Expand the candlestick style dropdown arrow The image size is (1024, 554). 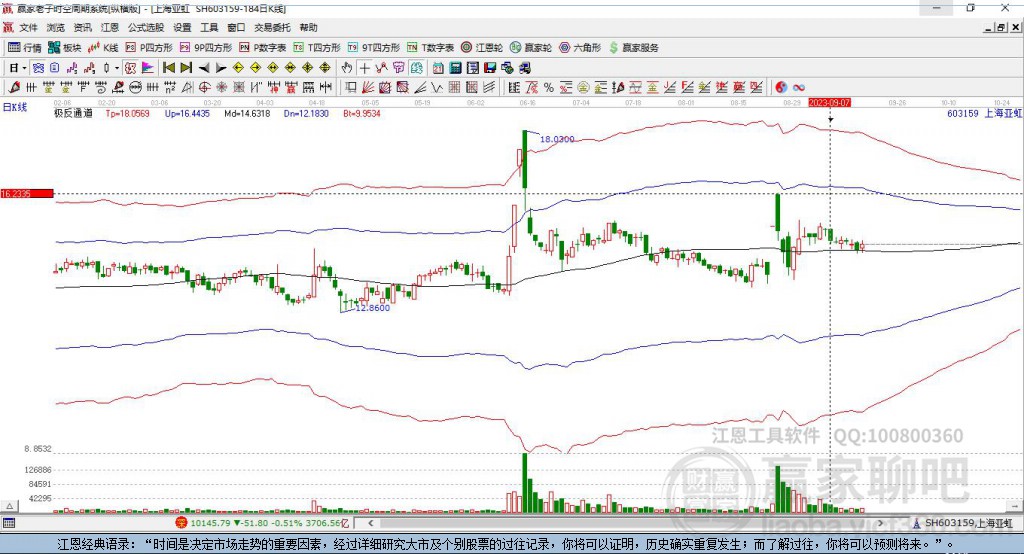[x=117, y=68]
